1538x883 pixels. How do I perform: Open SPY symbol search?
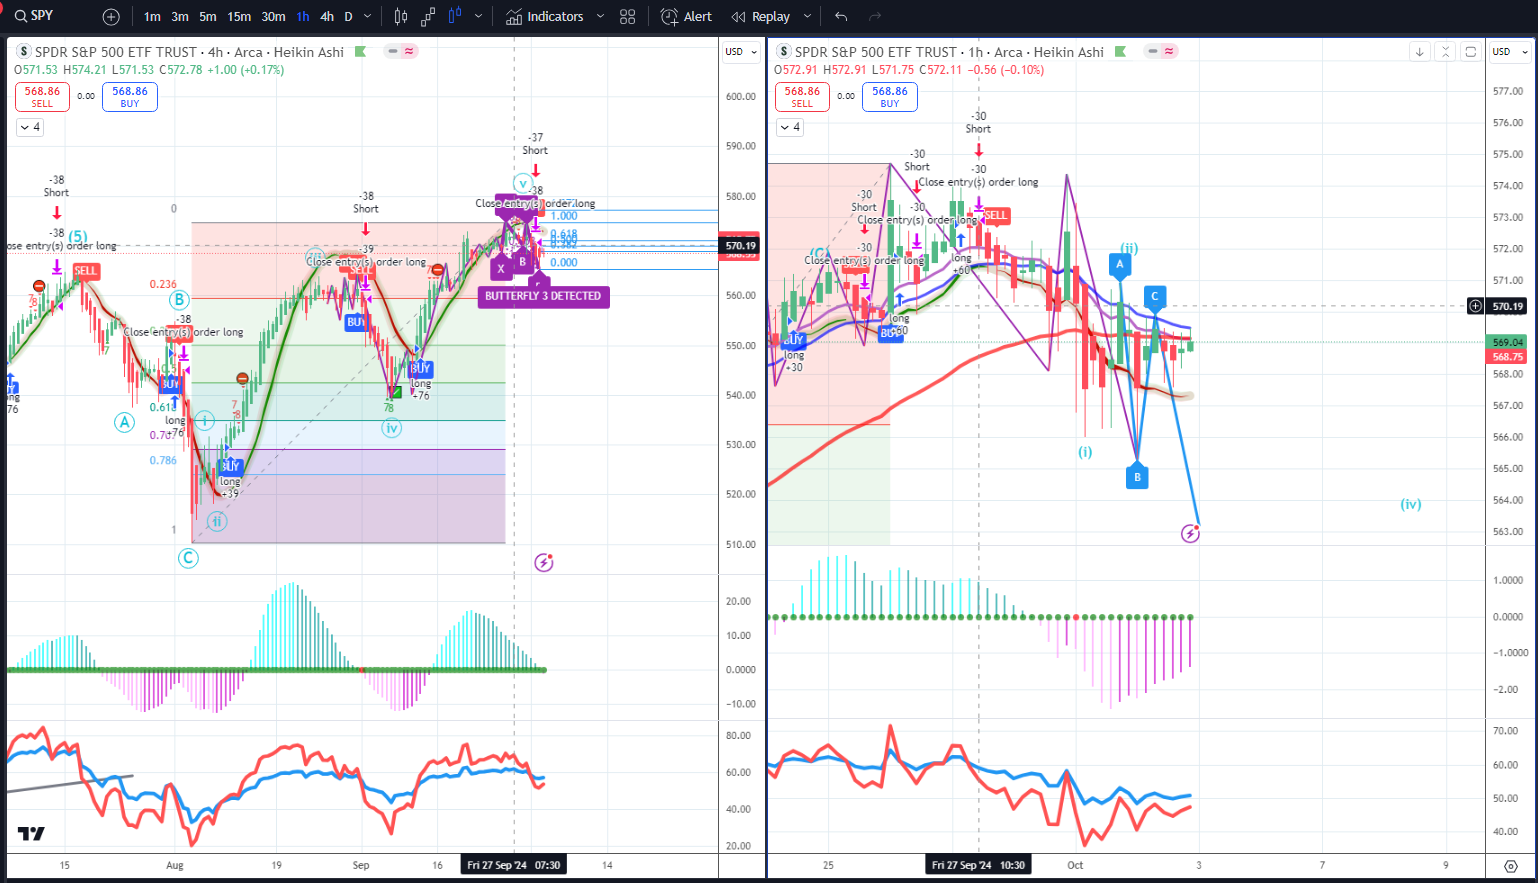point(34,16)
